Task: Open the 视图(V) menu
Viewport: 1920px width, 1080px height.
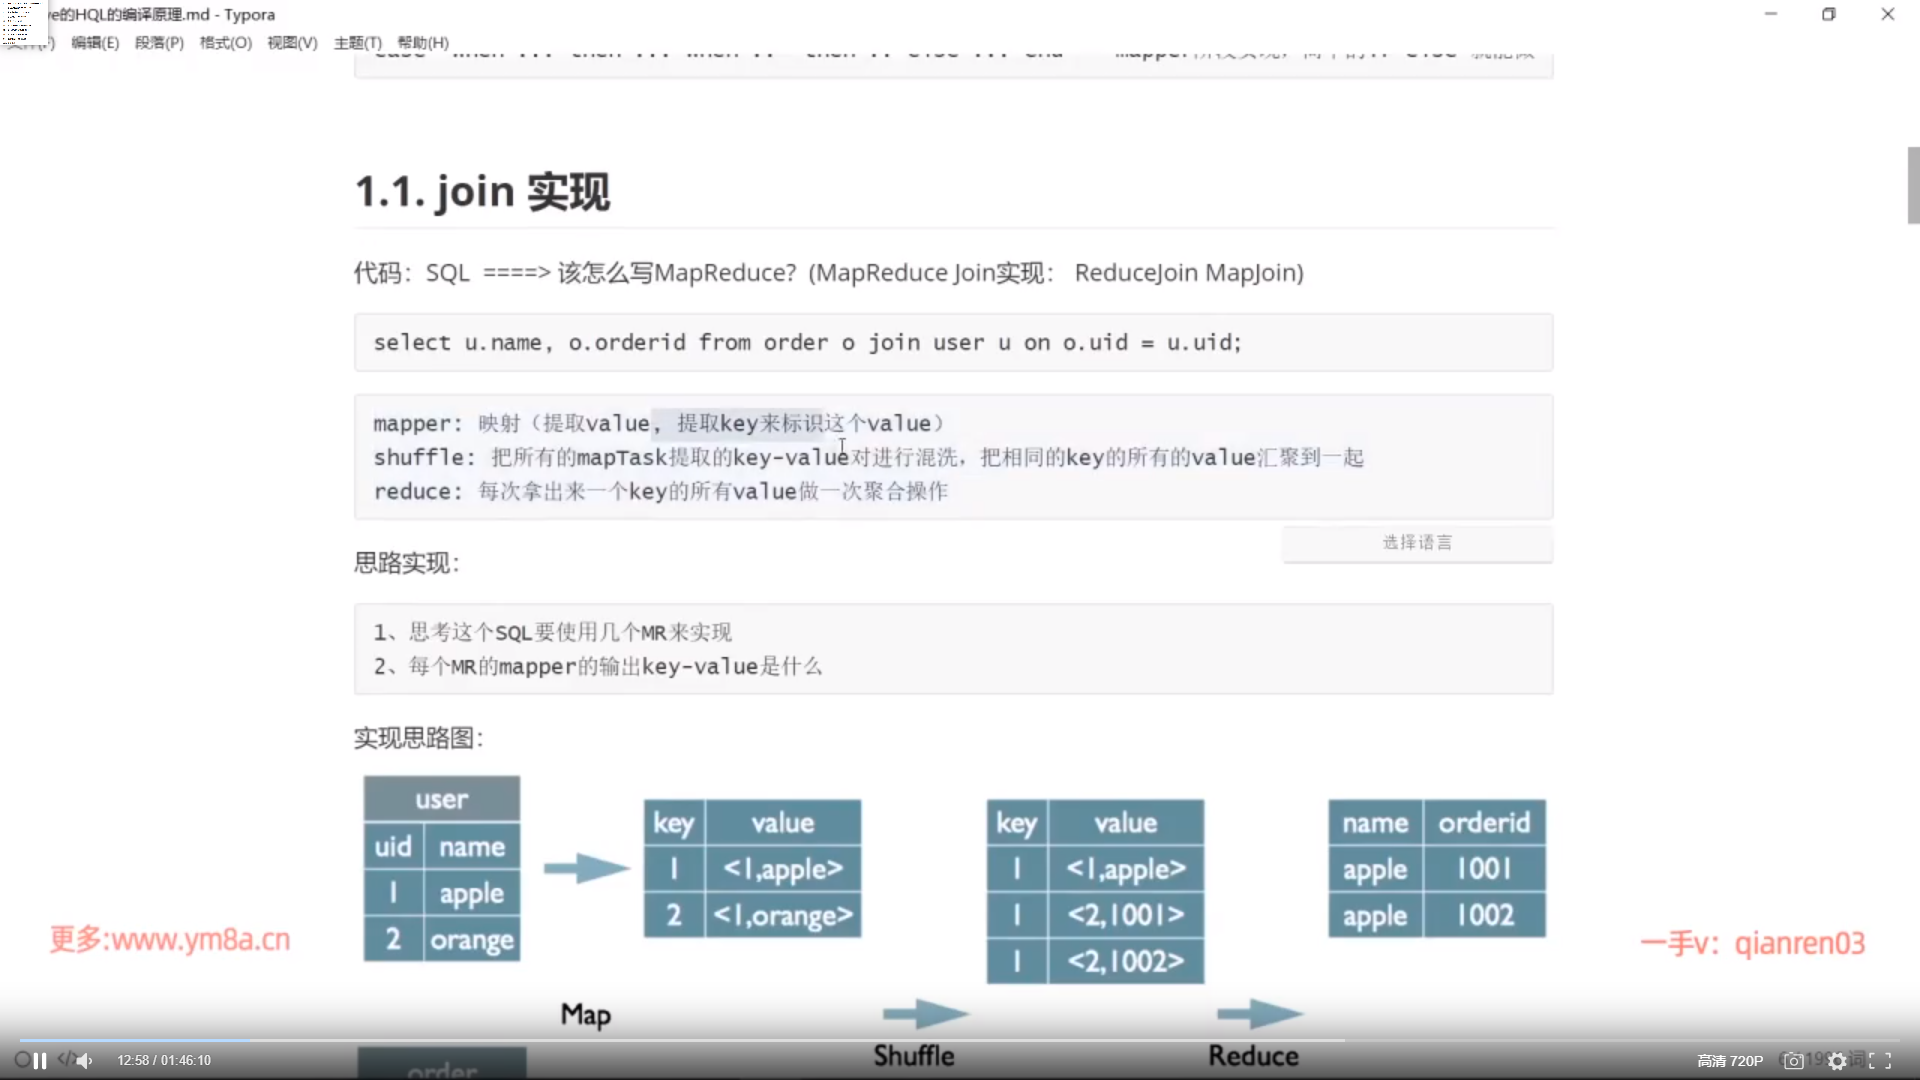Action: click(292, 43)
